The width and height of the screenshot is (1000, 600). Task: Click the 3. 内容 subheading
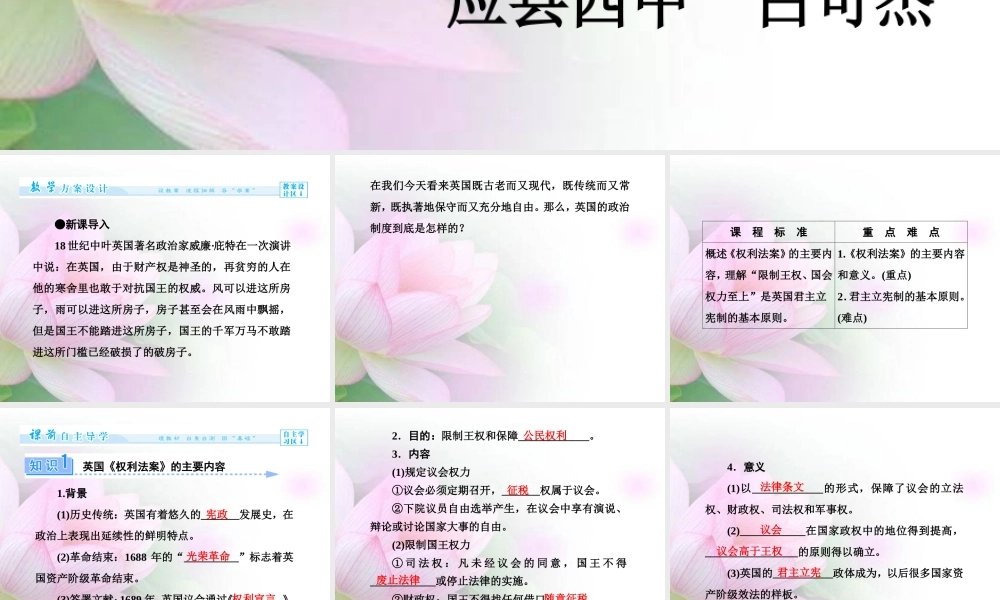click(x=411, y=454)
